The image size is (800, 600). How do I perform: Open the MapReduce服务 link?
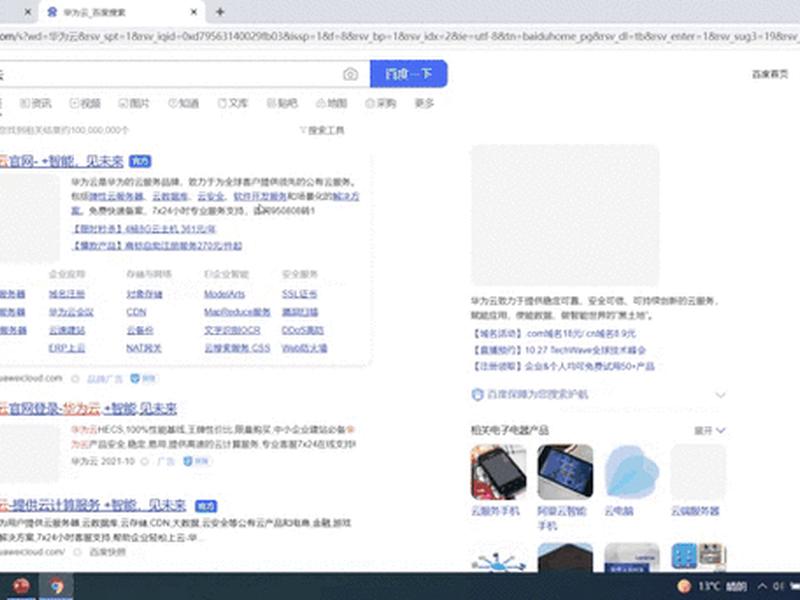coord(237,312)
